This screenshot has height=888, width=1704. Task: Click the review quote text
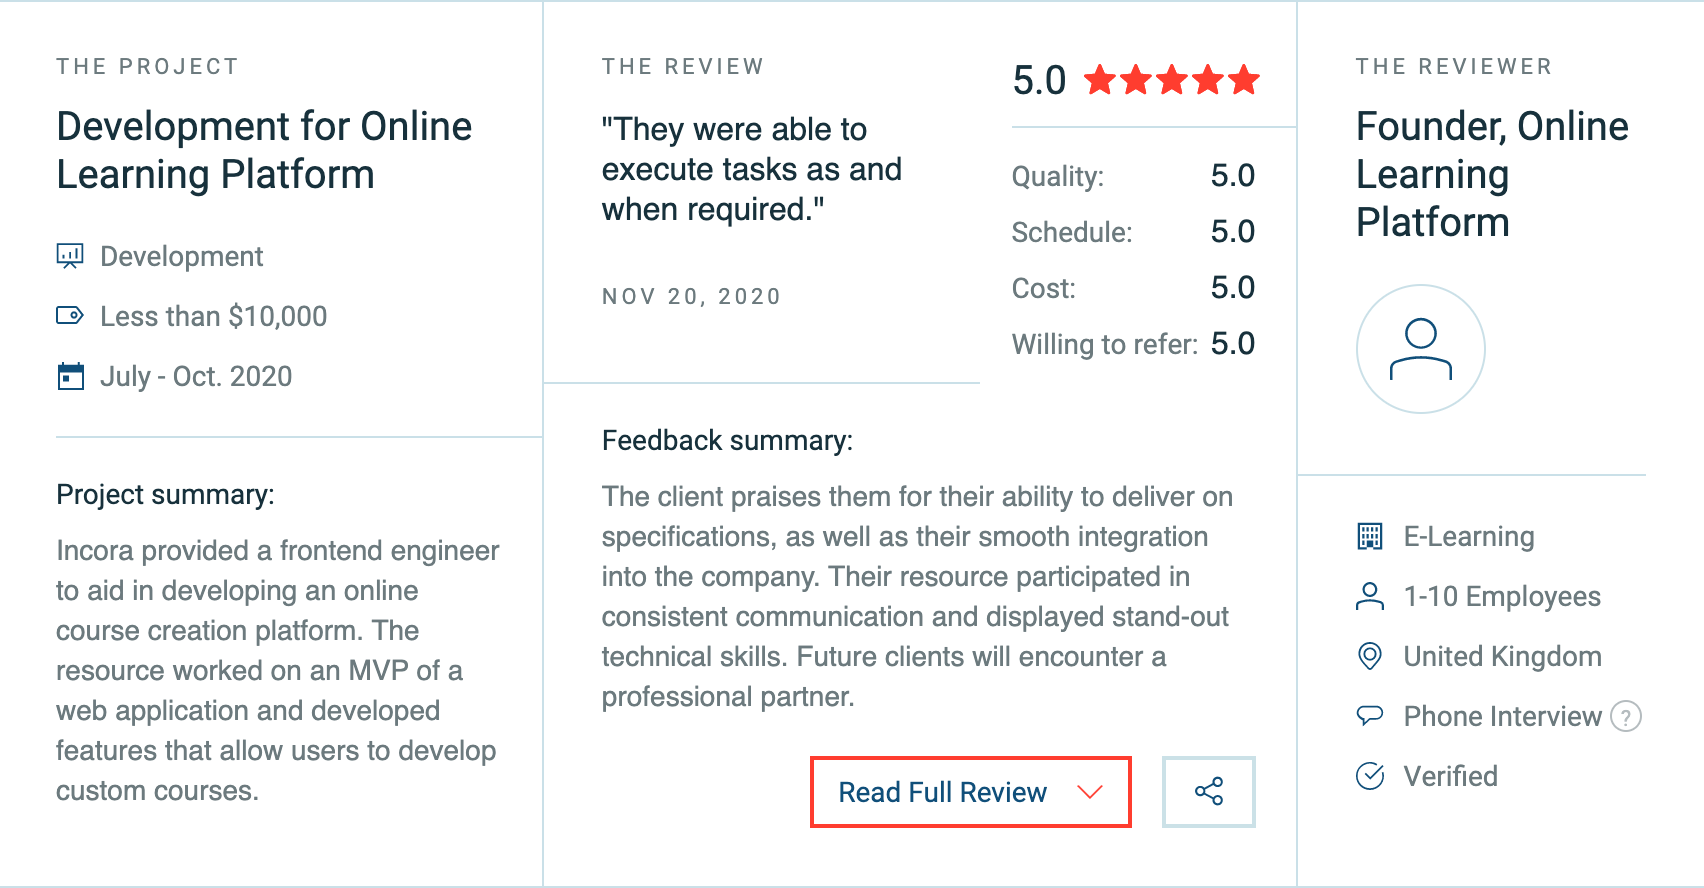pyautogui.click(x=751, y=169)
